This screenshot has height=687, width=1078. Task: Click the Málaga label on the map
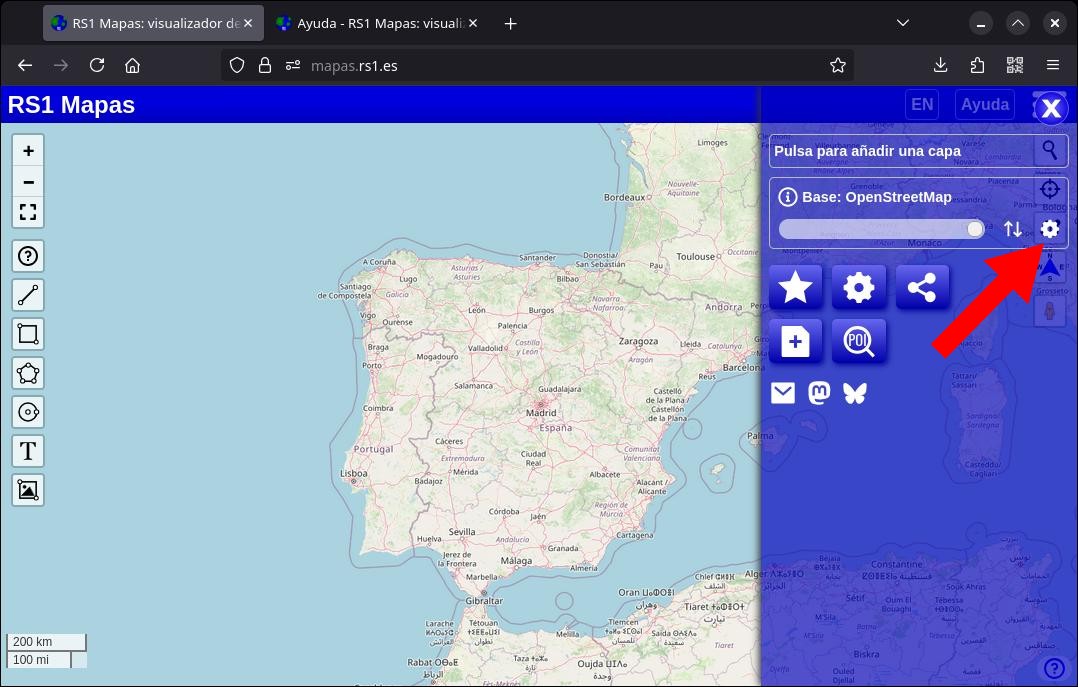(516, 561)
